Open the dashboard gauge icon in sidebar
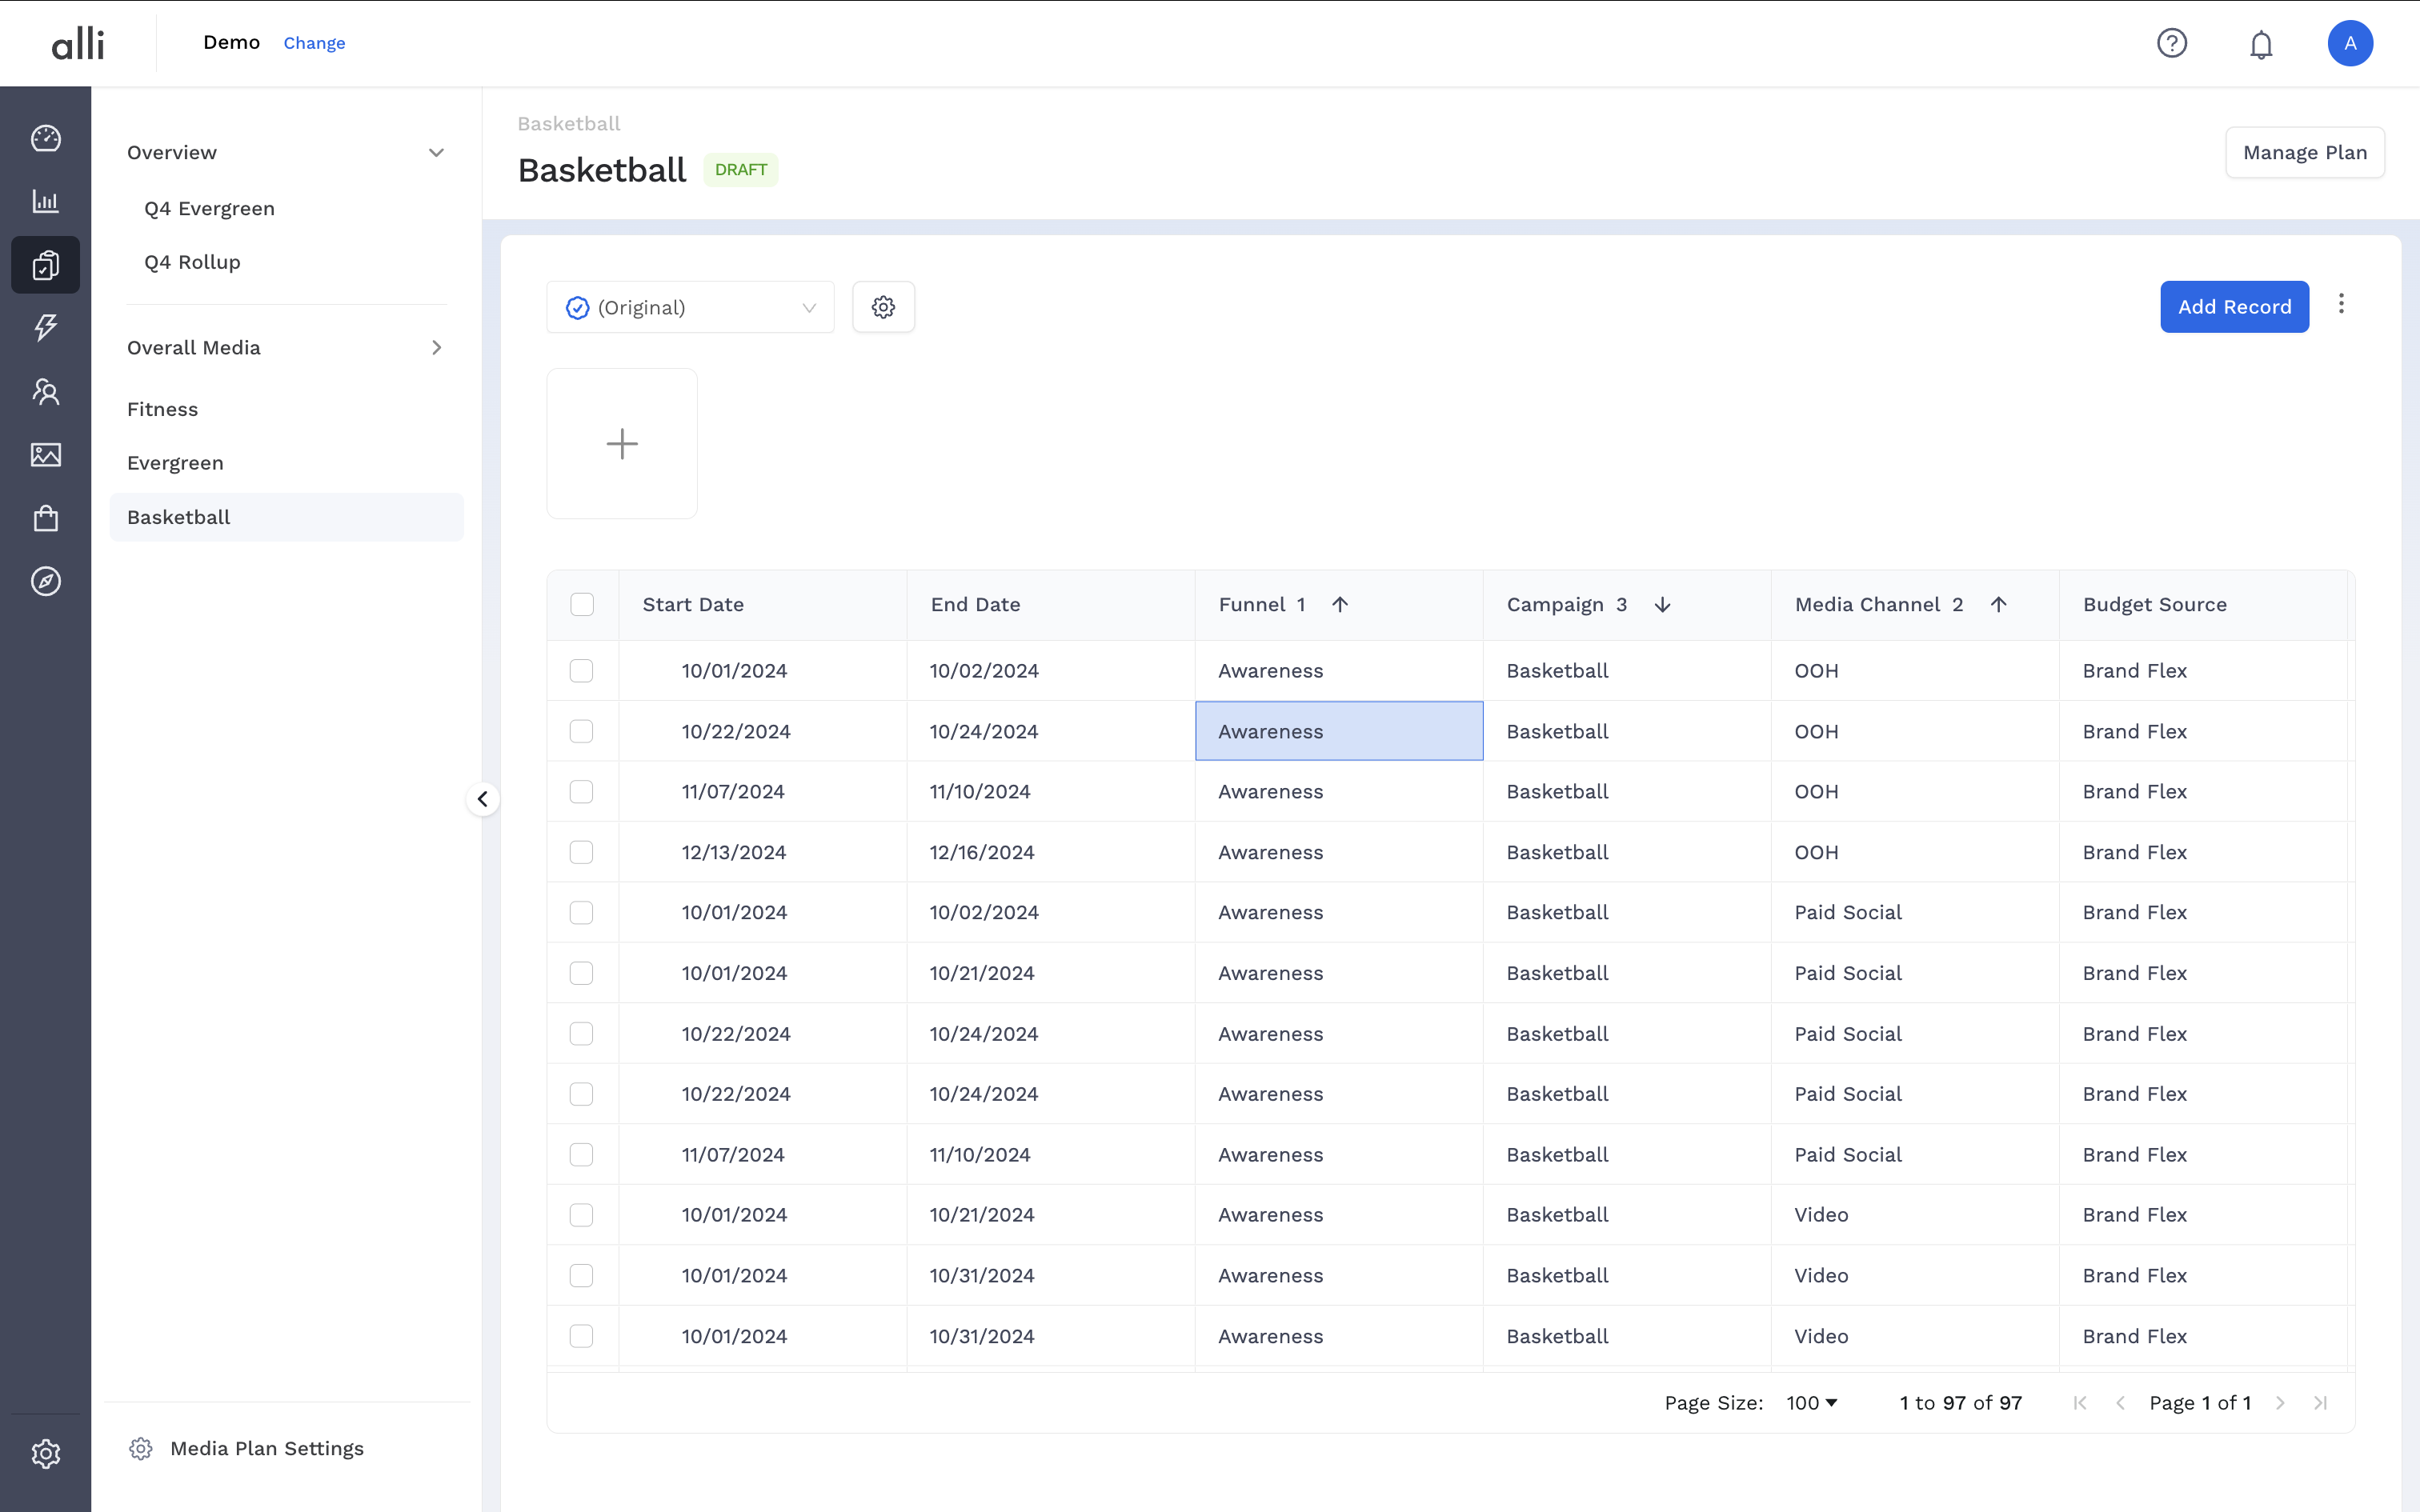Screen dimensions: 2420x1512 point(46,139)
